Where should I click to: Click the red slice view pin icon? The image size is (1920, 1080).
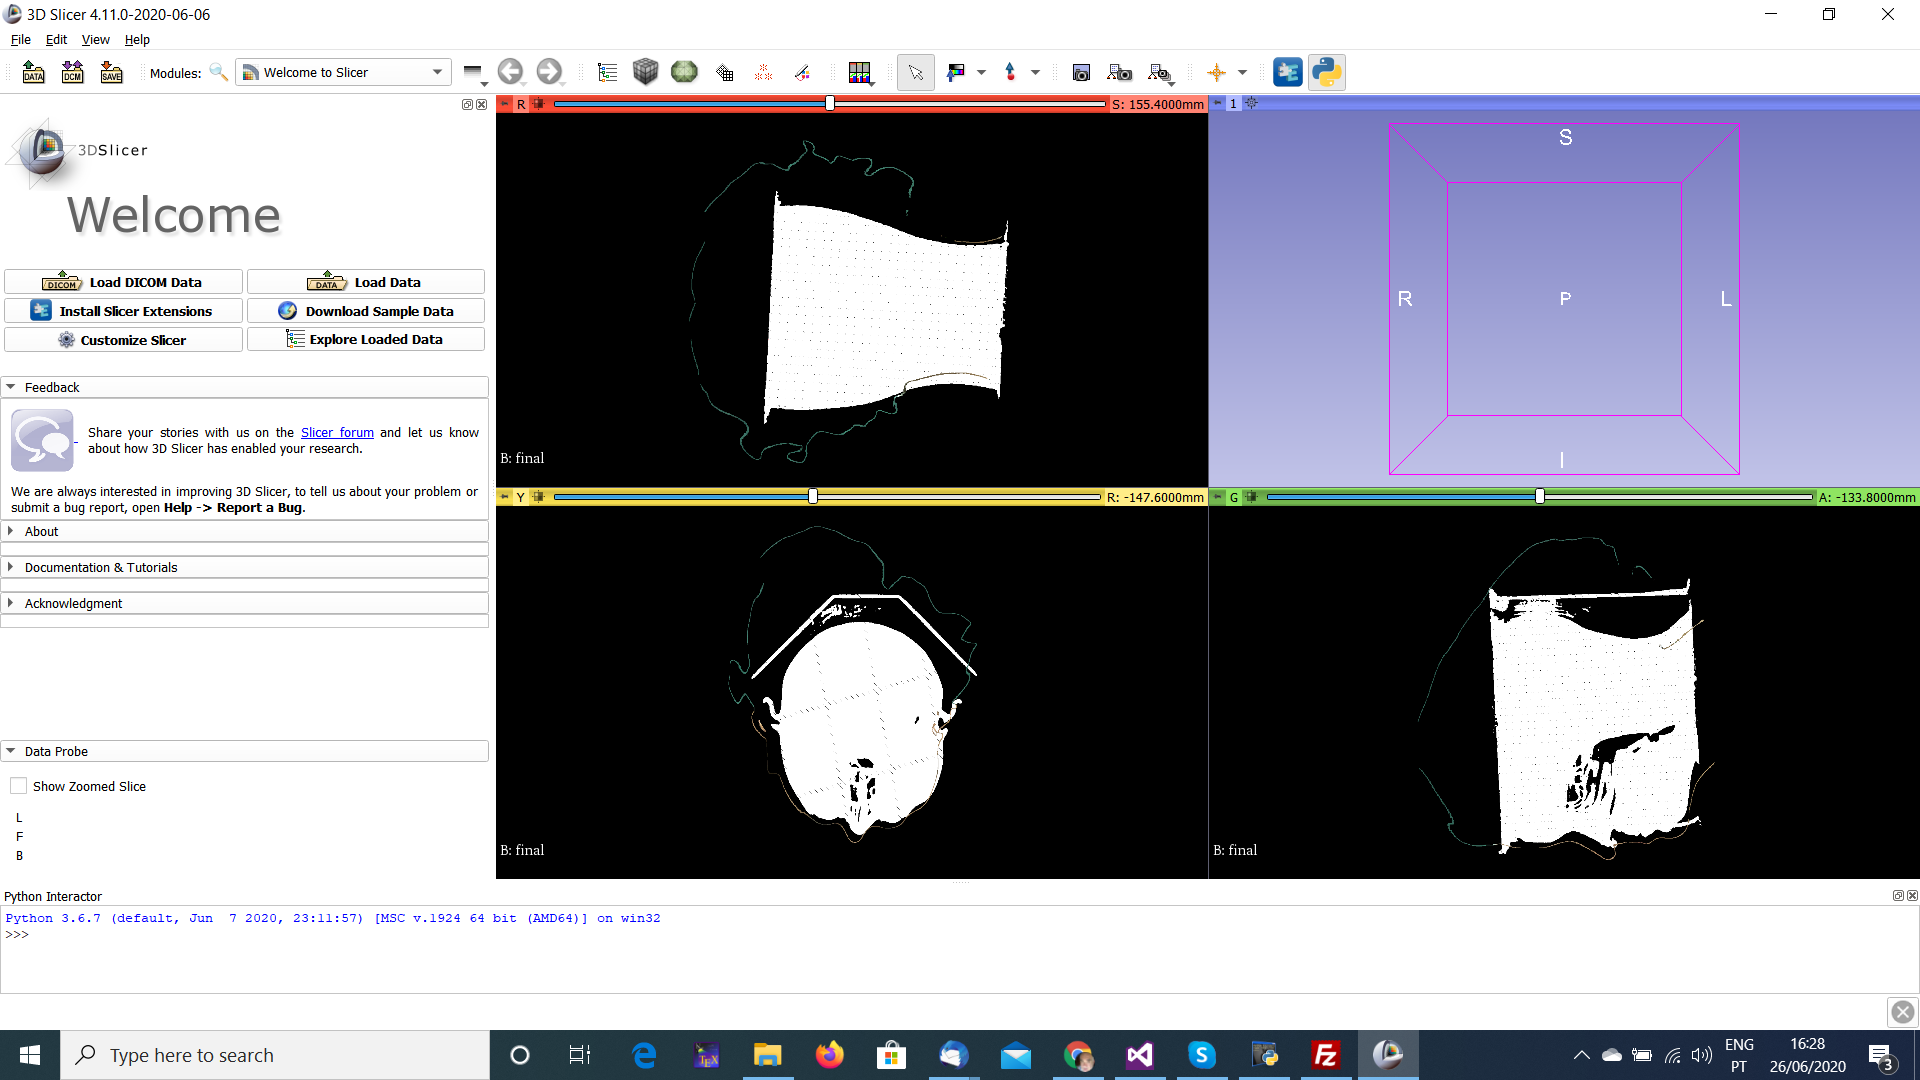pos(505,104)
